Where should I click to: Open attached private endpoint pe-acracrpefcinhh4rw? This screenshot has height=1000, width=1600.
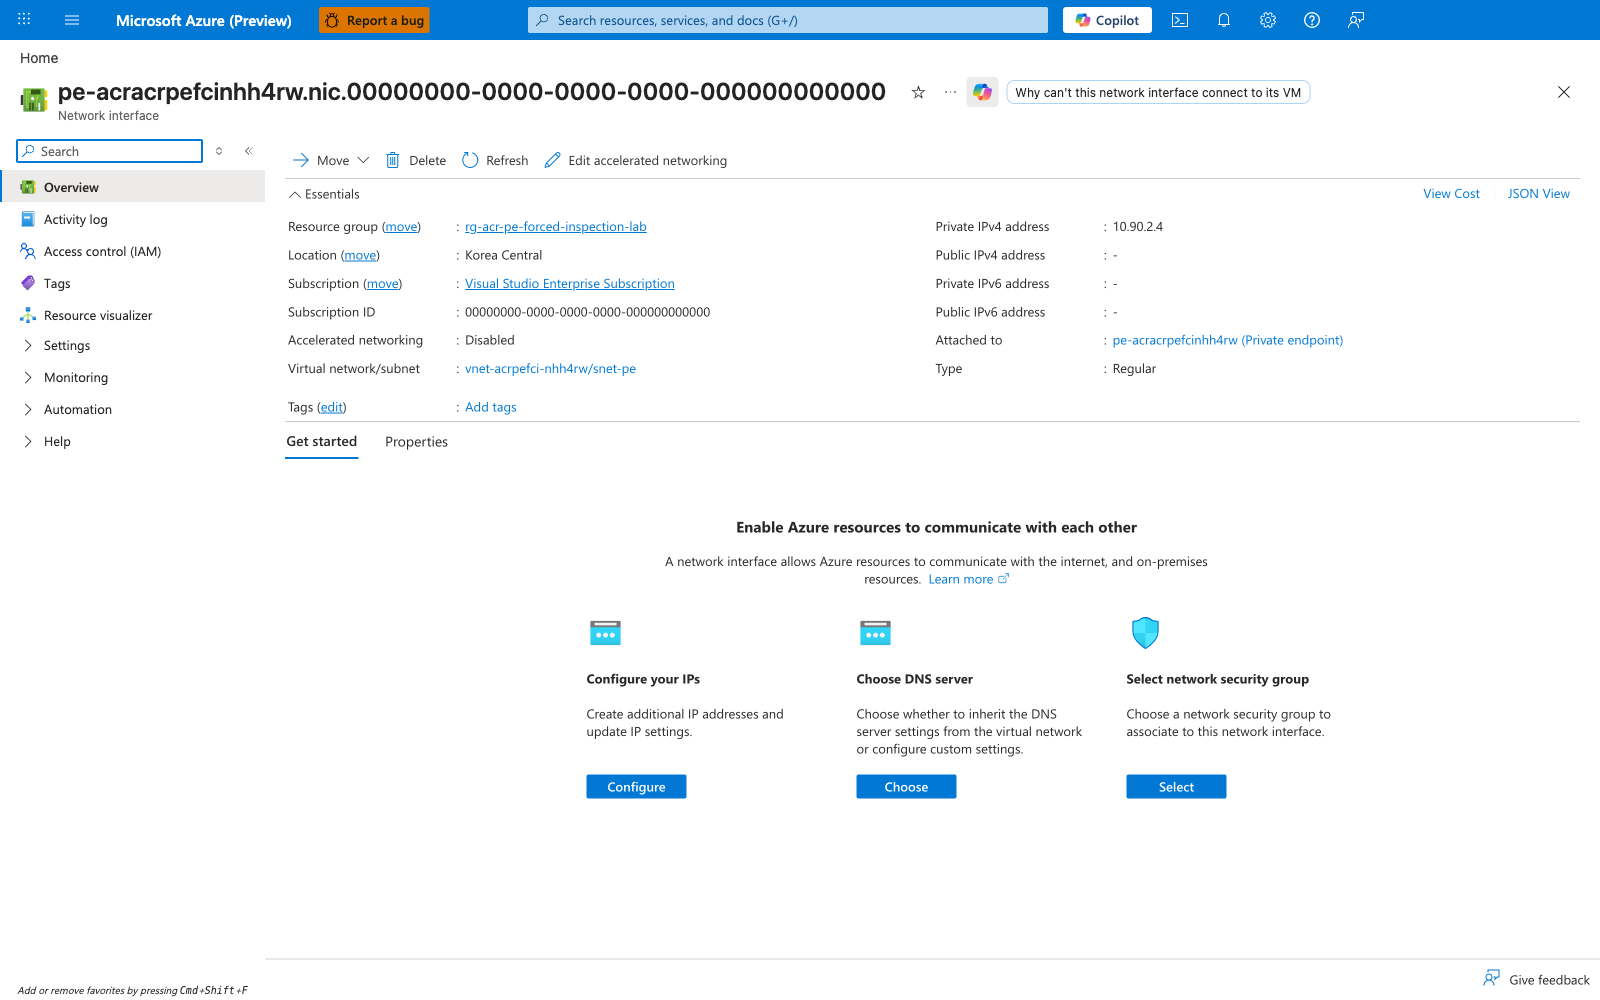pos(1228,340)
